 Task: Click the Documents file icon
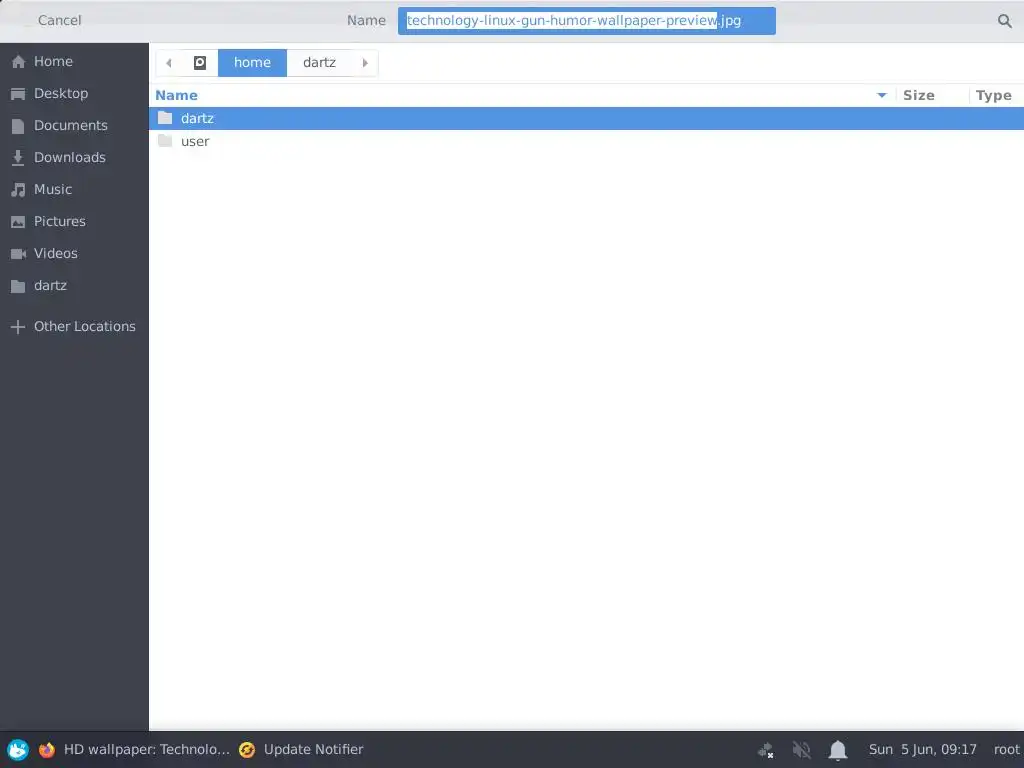tap(18, 126)
